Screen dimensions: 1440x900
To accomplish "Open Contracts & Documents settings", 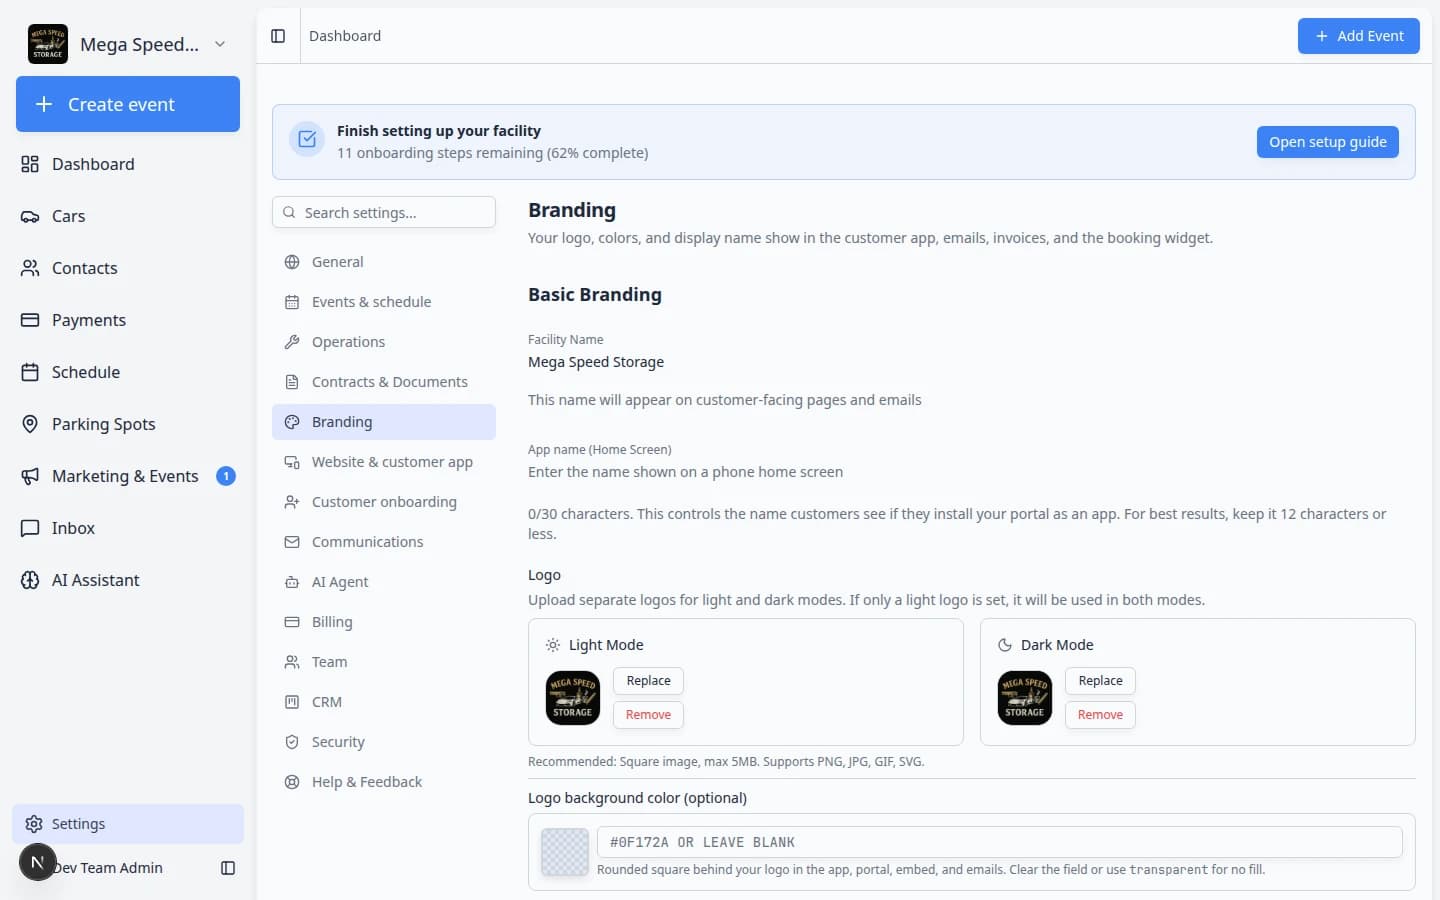I will [x=384, y=382].
